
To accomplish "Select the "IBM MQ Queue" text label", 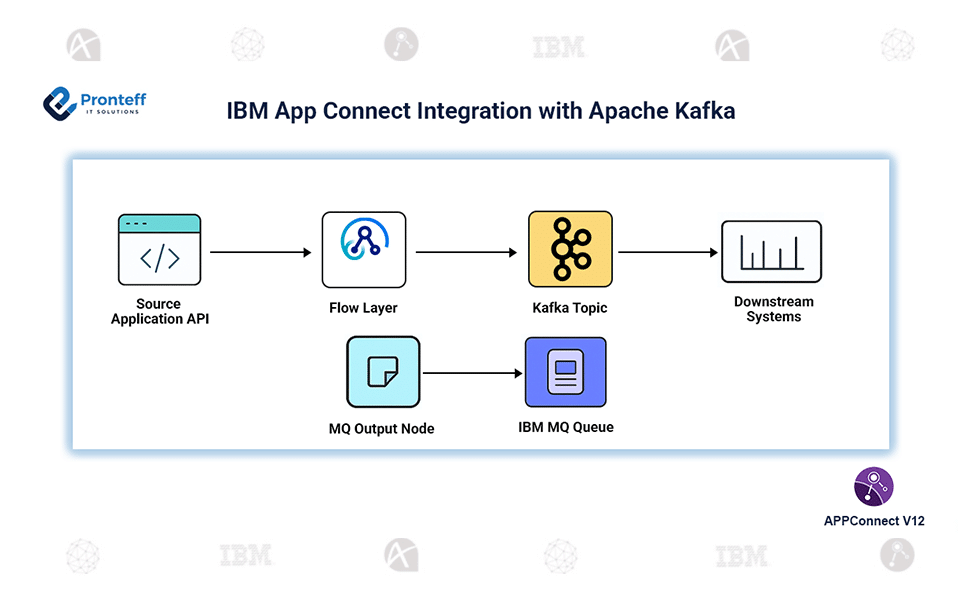I will 565,427.
